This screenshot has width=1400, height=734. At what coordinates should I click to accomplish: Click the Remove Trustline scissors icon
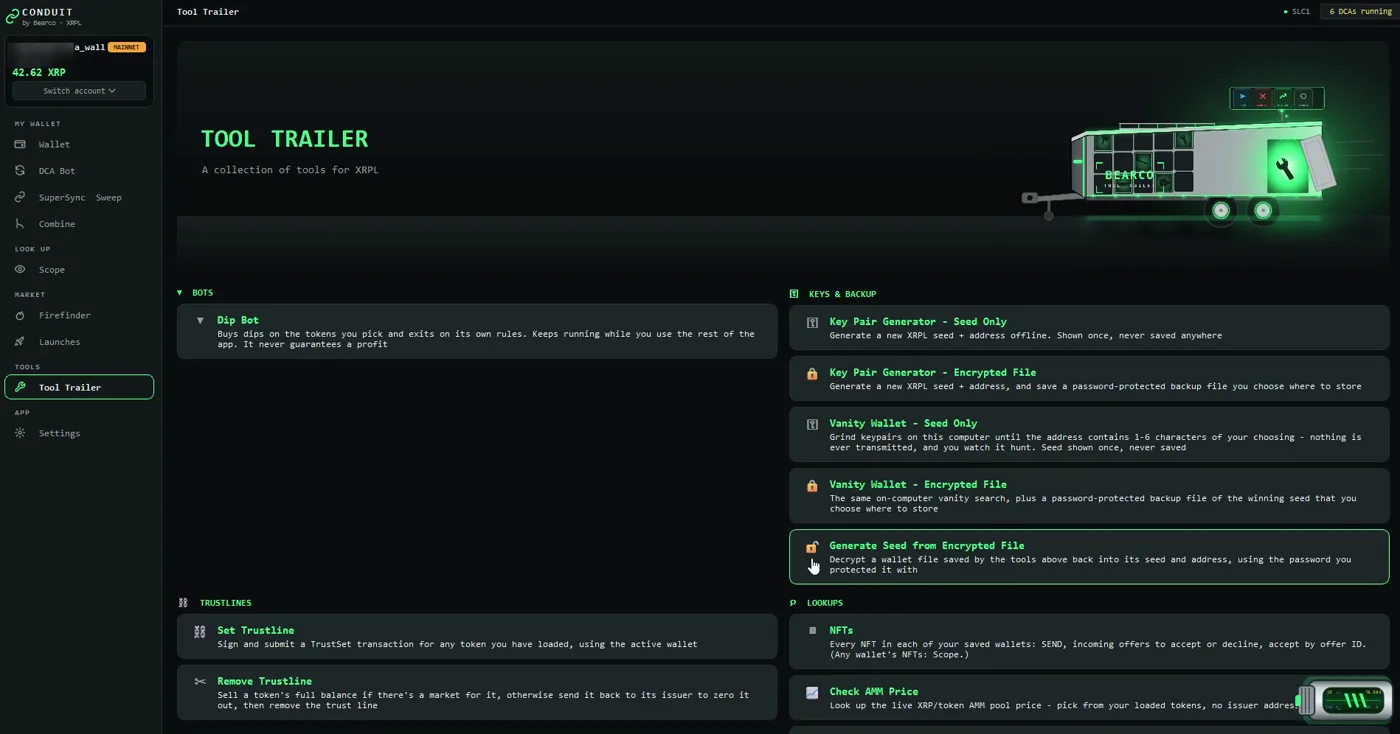point(200,682)
